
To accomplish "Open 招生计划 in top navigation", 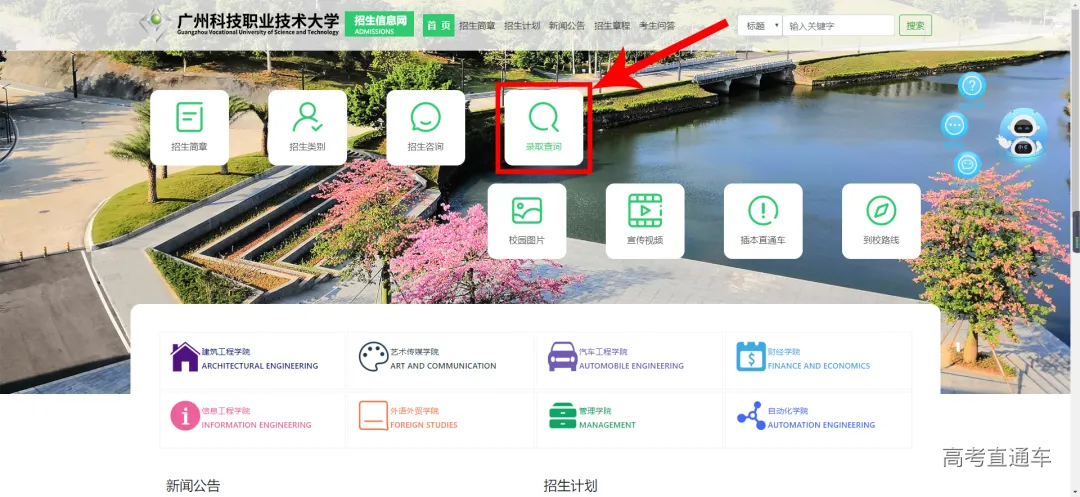I will click(522, 26).
